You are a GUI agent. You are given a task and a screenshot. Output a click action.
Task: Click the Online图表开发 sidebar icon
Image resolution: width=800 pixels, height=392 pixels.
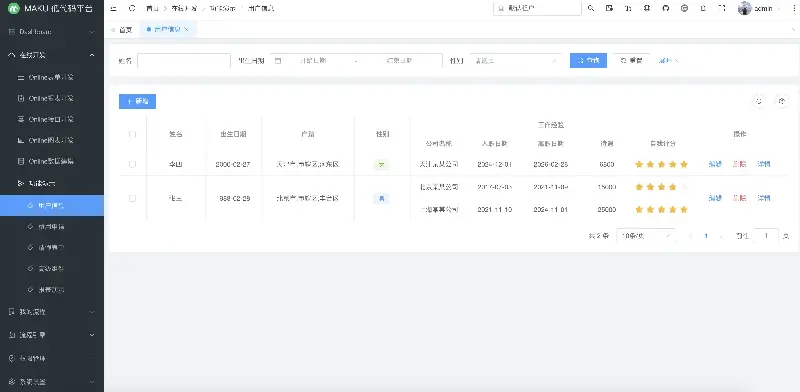tap(21, 140)
